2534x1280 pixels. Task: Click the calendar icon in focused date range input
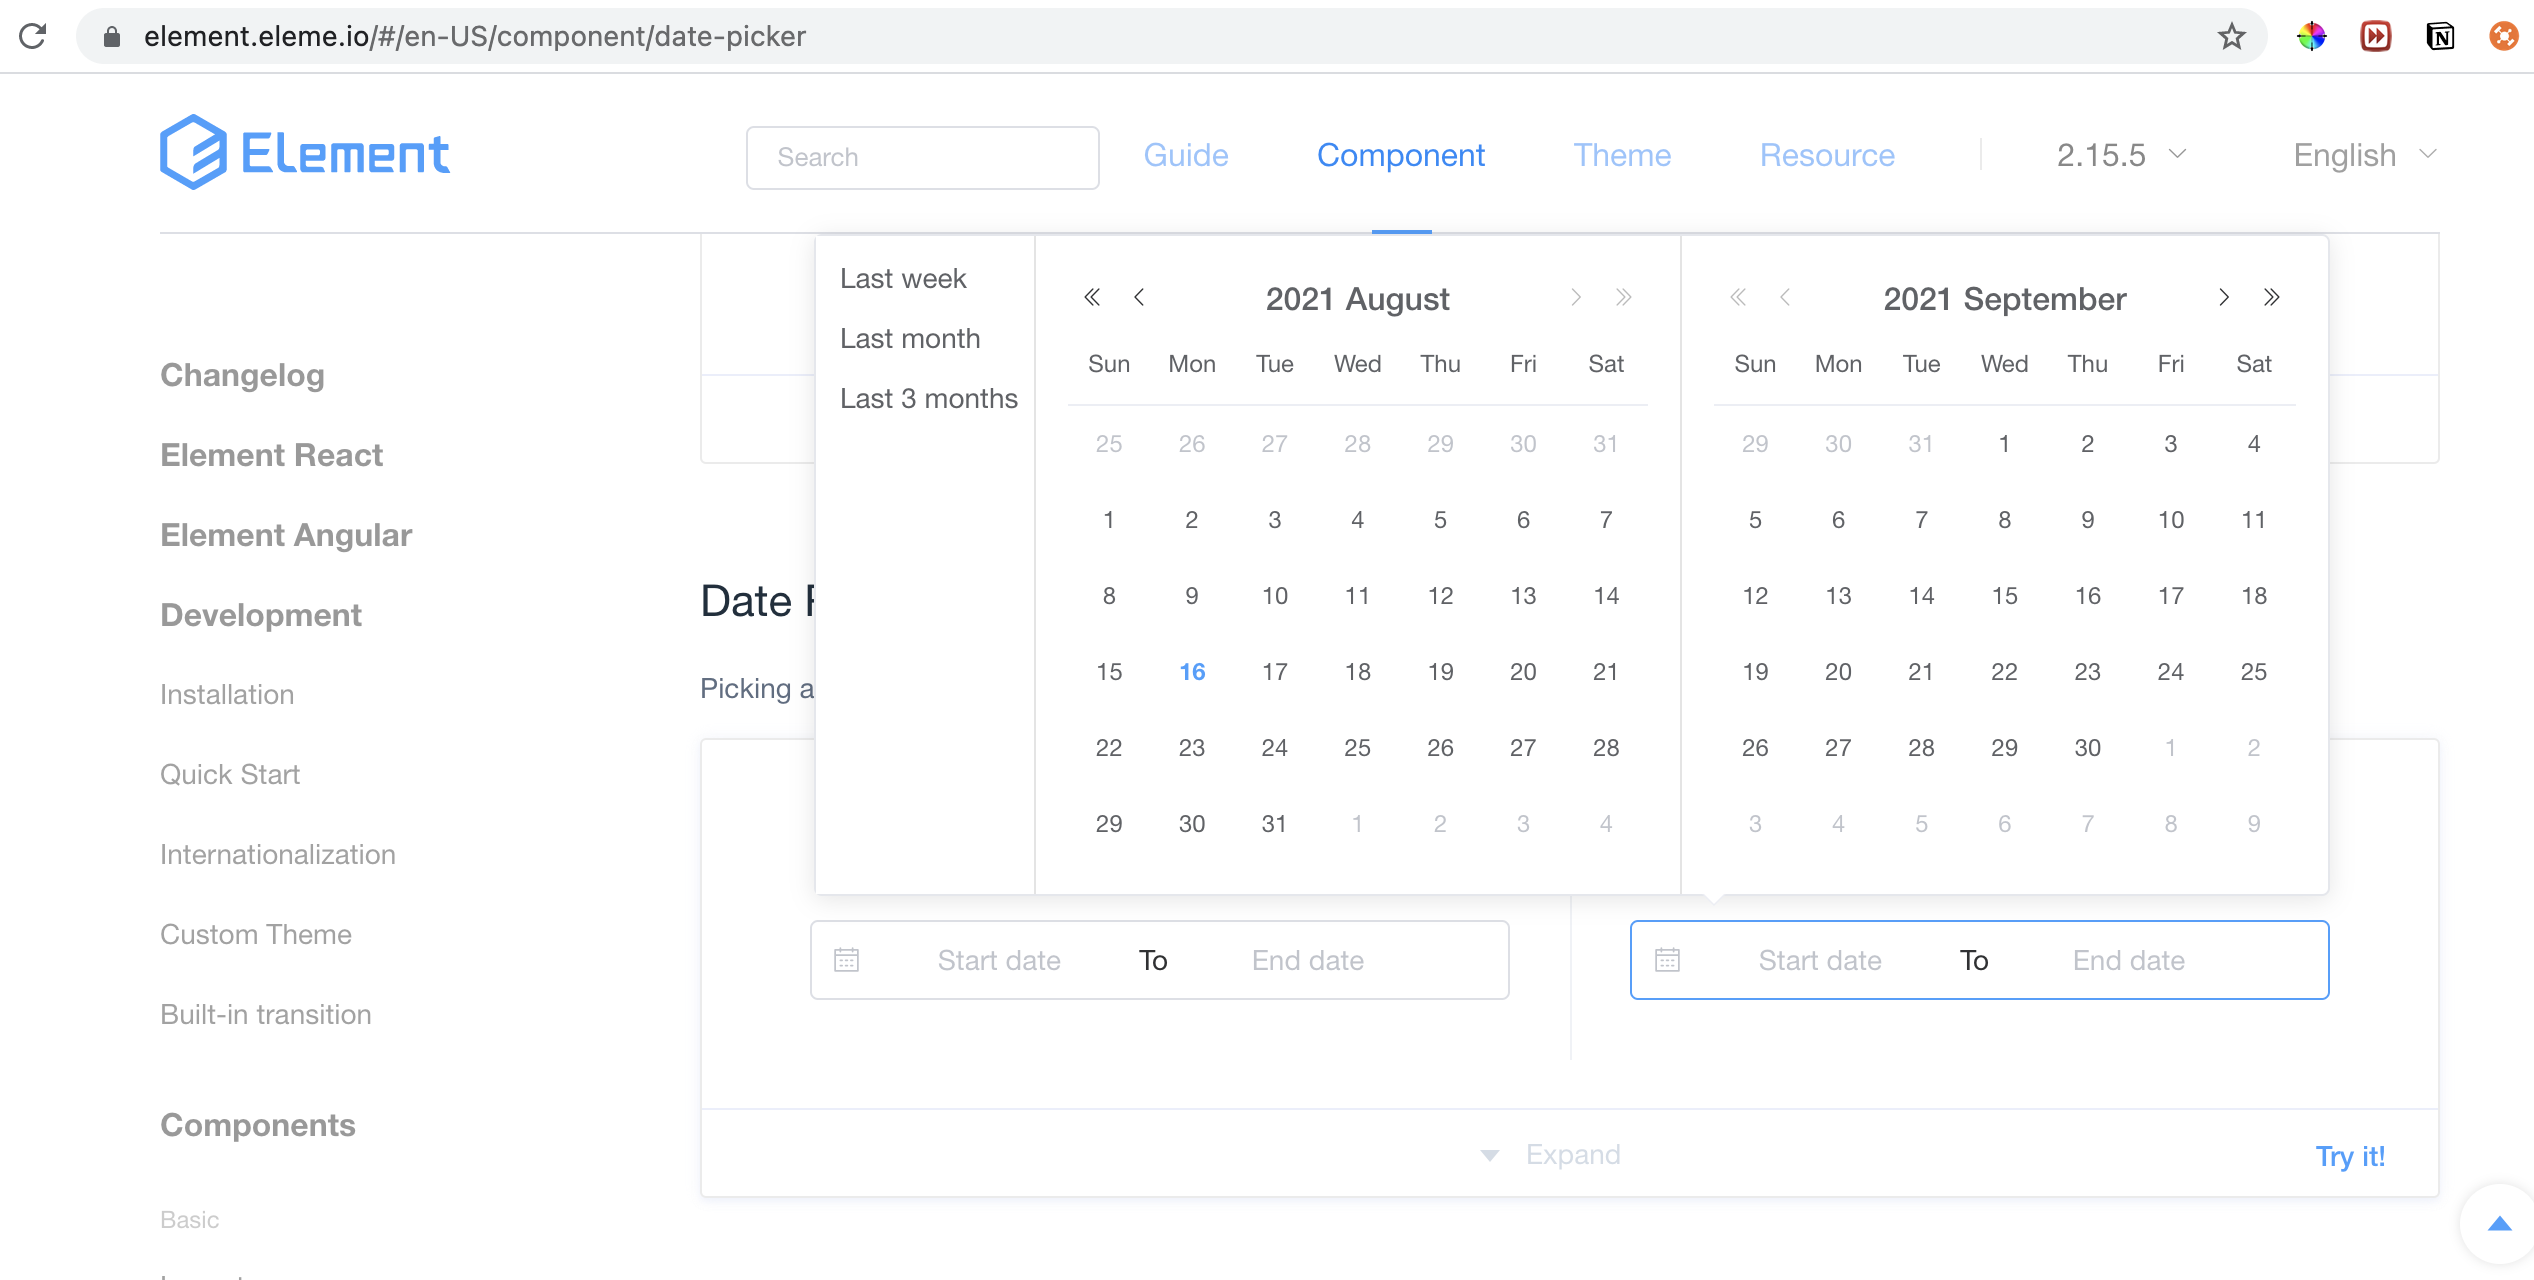point(1666,959)
